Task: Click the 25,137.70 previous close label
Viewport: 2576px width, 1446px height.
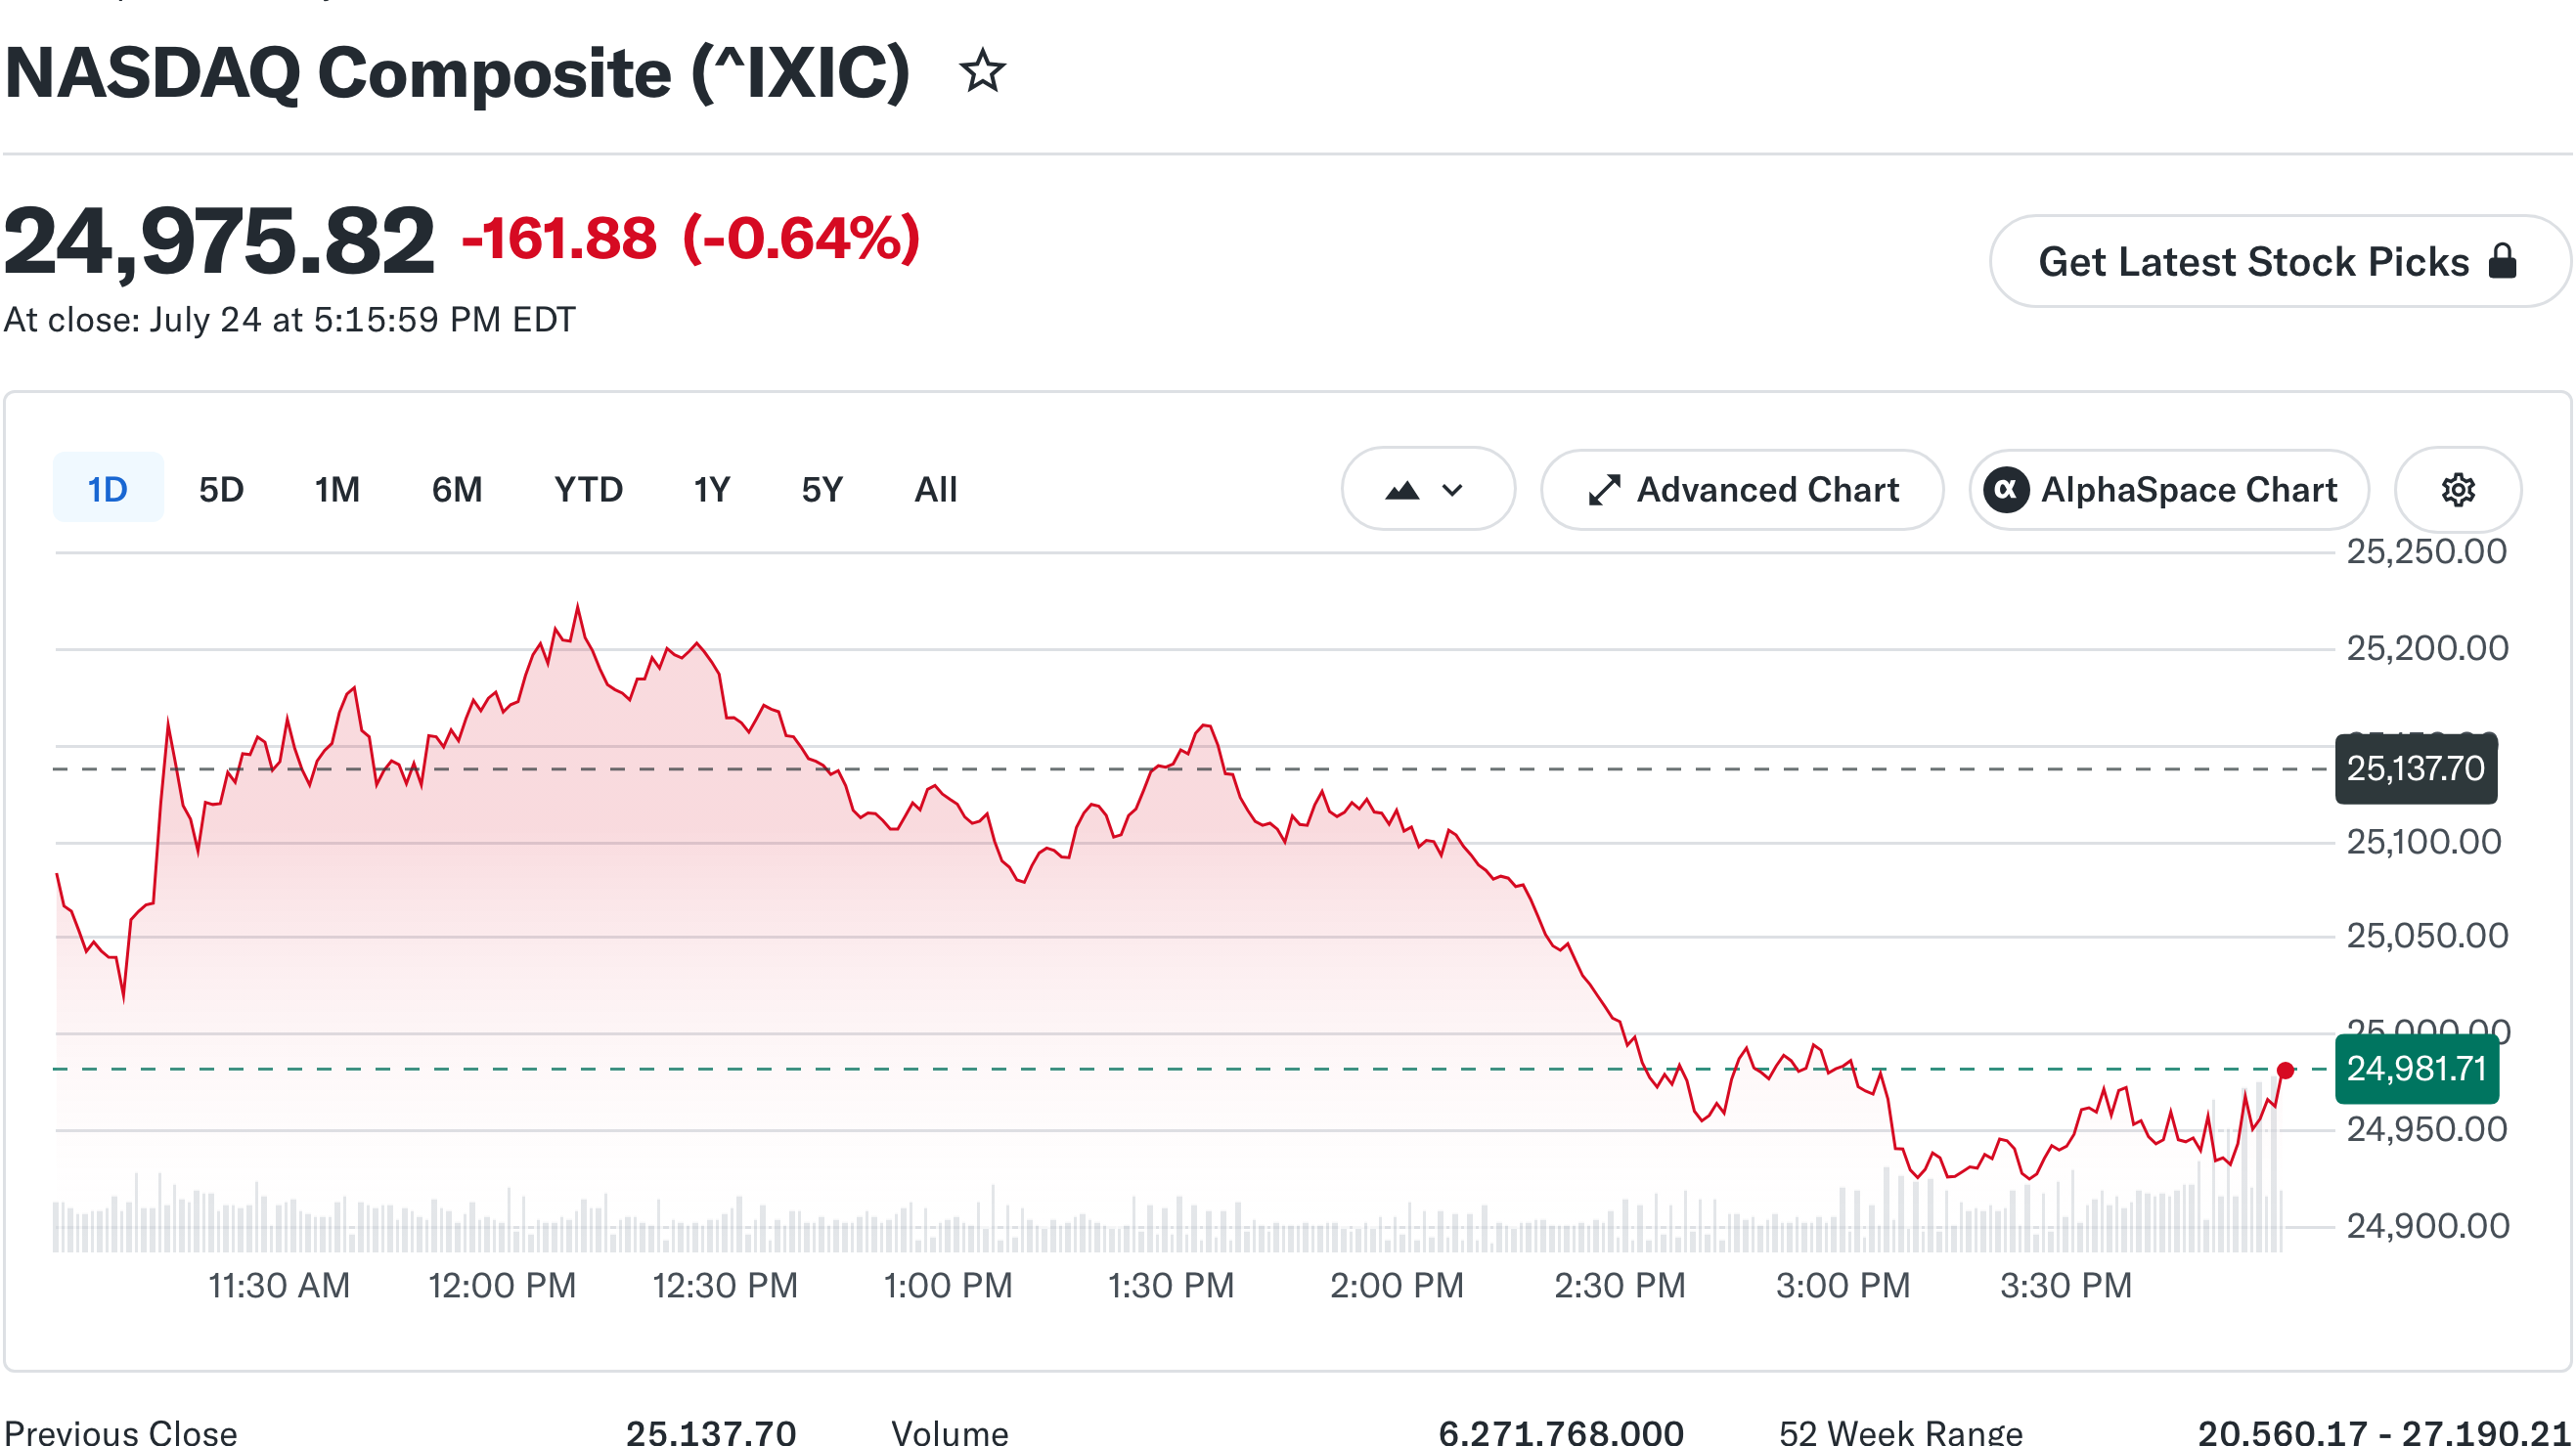Action: coord(2415,769)
